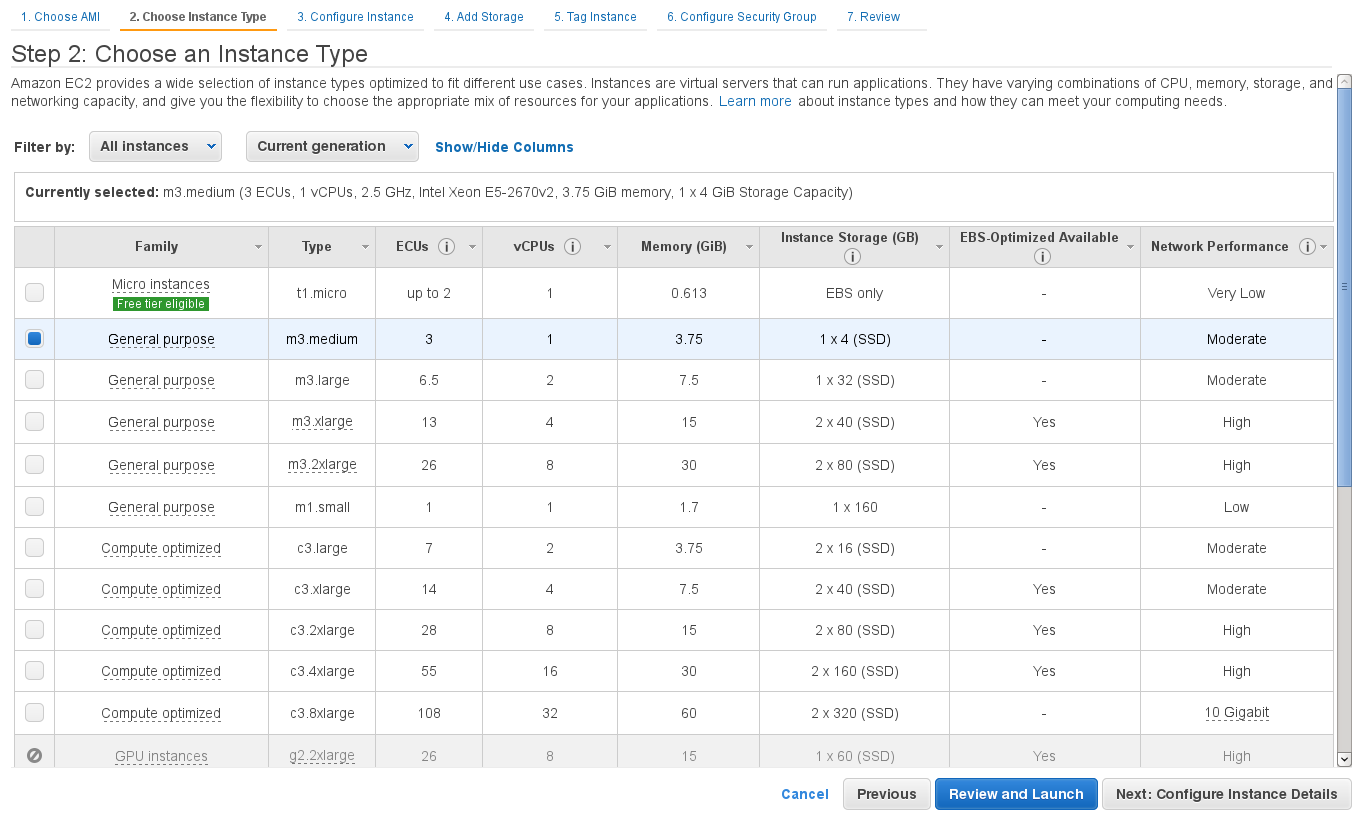The height and width of the screenshot is (819, 1358).
Task: Expand the Family column sort arrow
Action: (x=258, y=247)
